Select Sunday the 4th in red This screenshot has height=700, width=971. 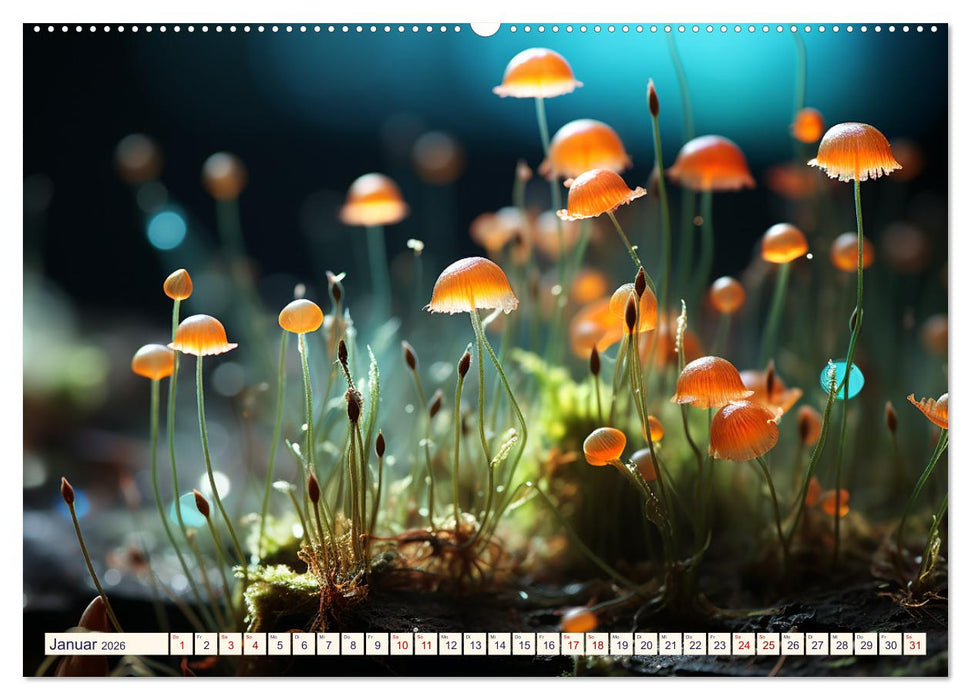coord(254,647)
